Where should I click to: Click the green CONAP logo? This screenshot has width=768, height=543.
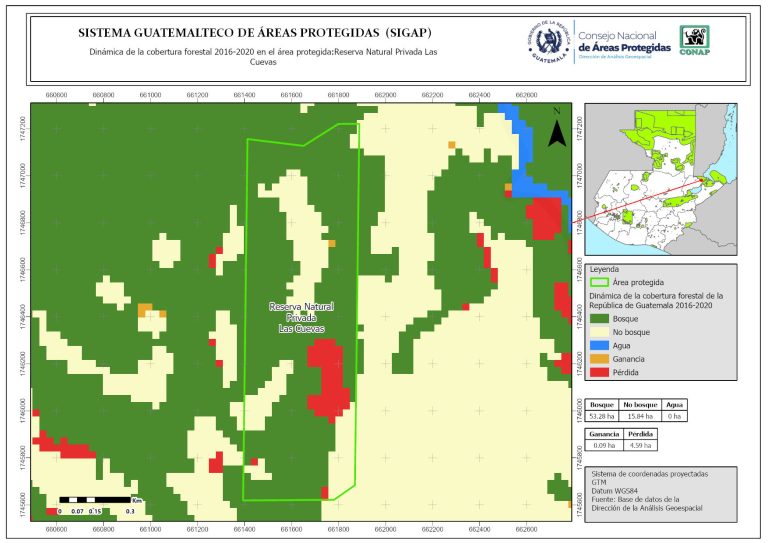click(x=696, y=40)
